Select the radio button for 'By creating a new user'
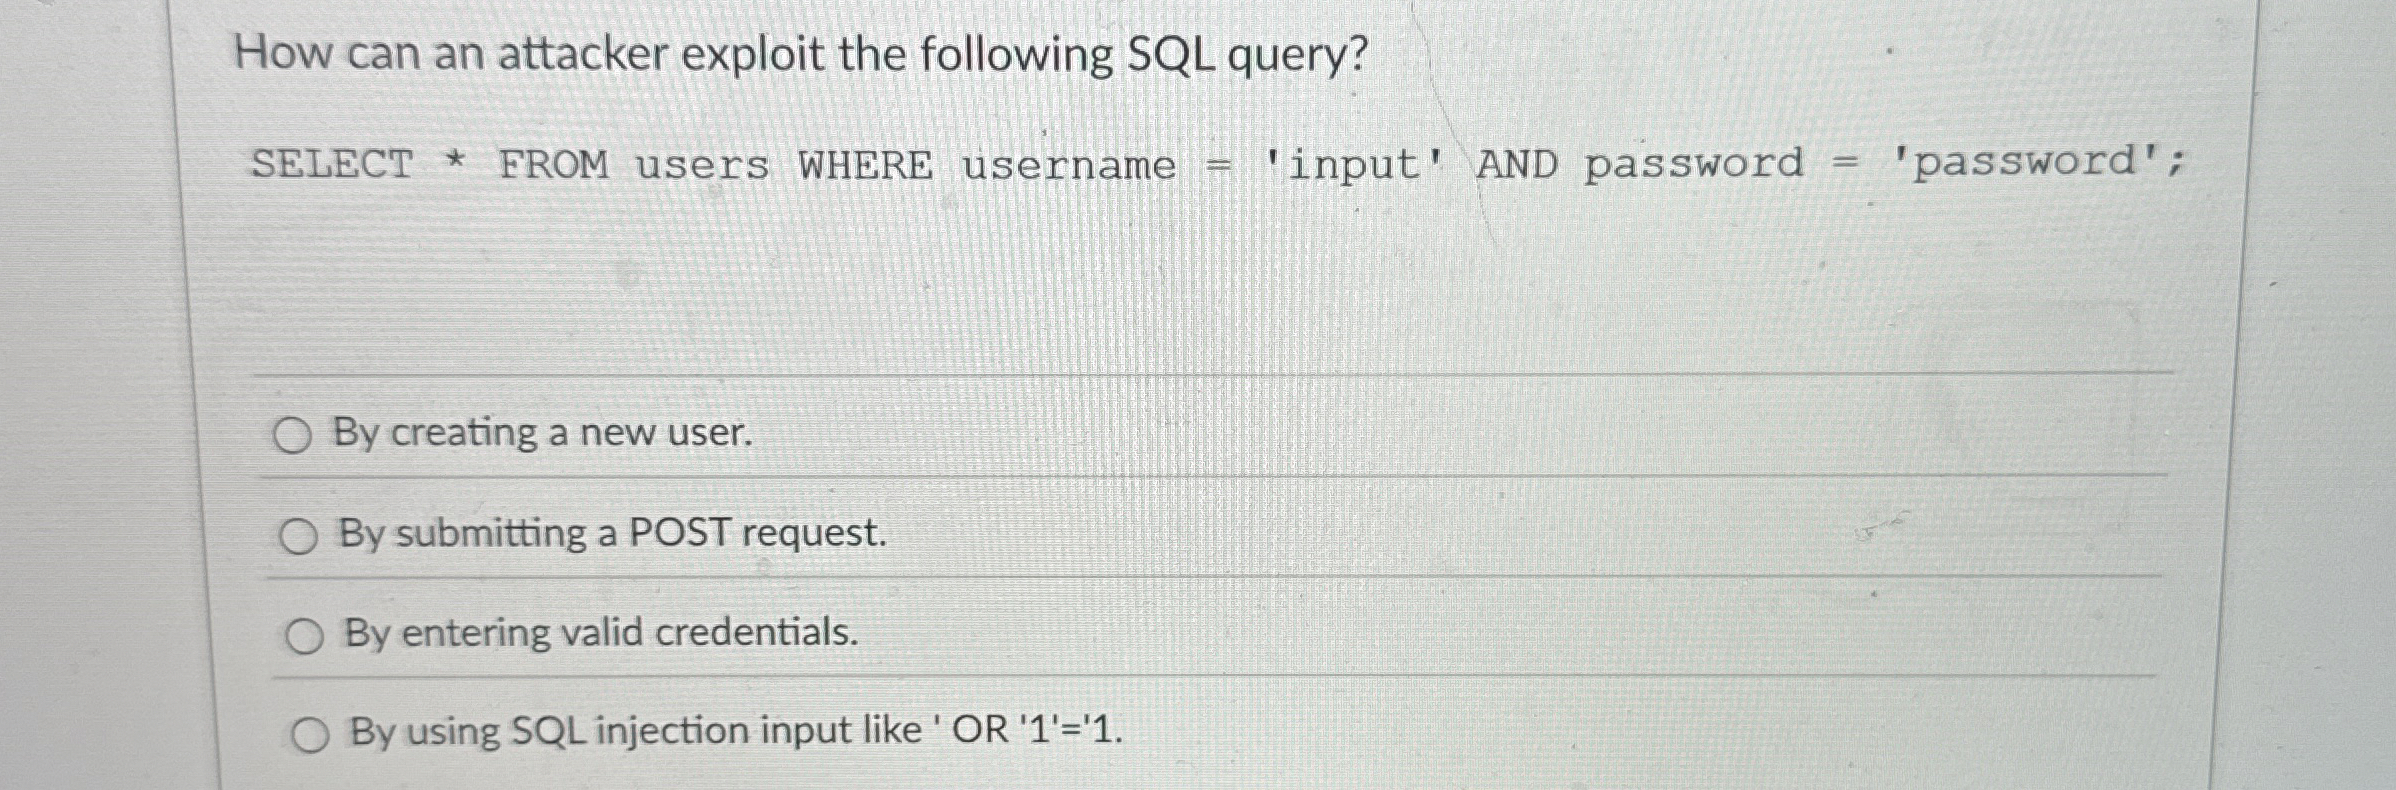The width and height of the screenshot is (2396, 790). click(296, 433)
